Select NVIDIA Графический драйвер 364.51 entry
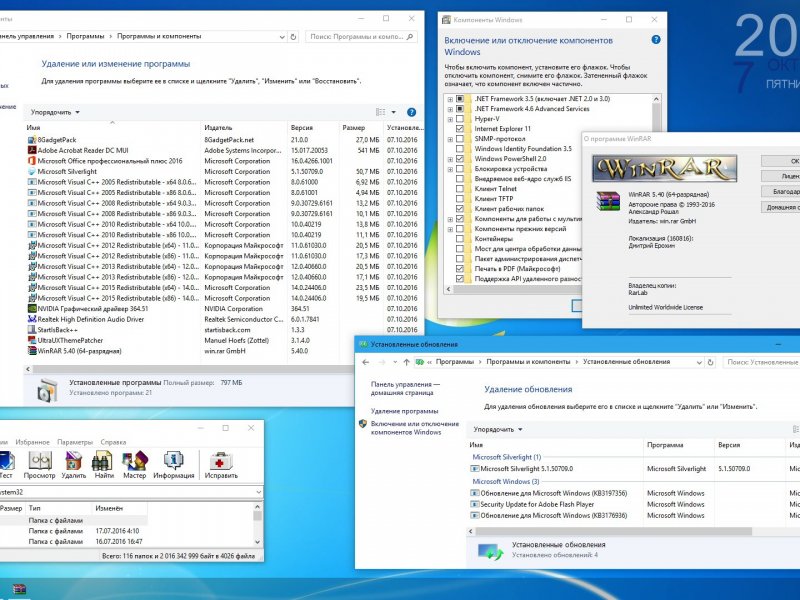Image resolution: width=800 pixels, height=600 pixels. pos(222,309)
